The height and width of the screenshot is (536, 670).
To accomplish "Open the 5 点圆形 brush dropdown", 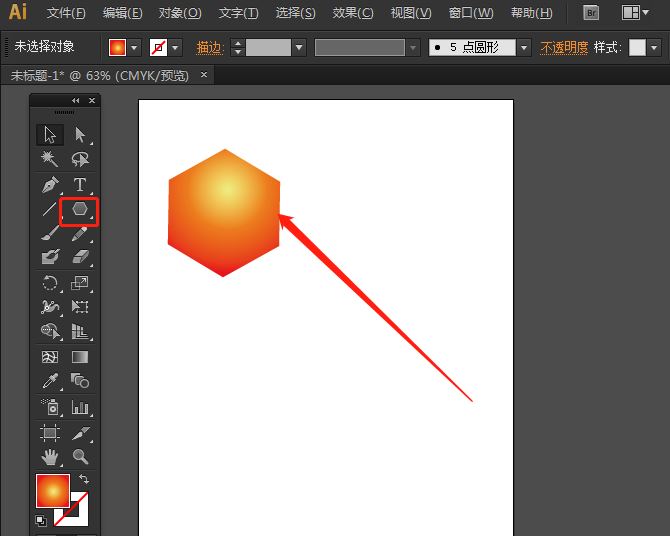I will coord(525,47).
